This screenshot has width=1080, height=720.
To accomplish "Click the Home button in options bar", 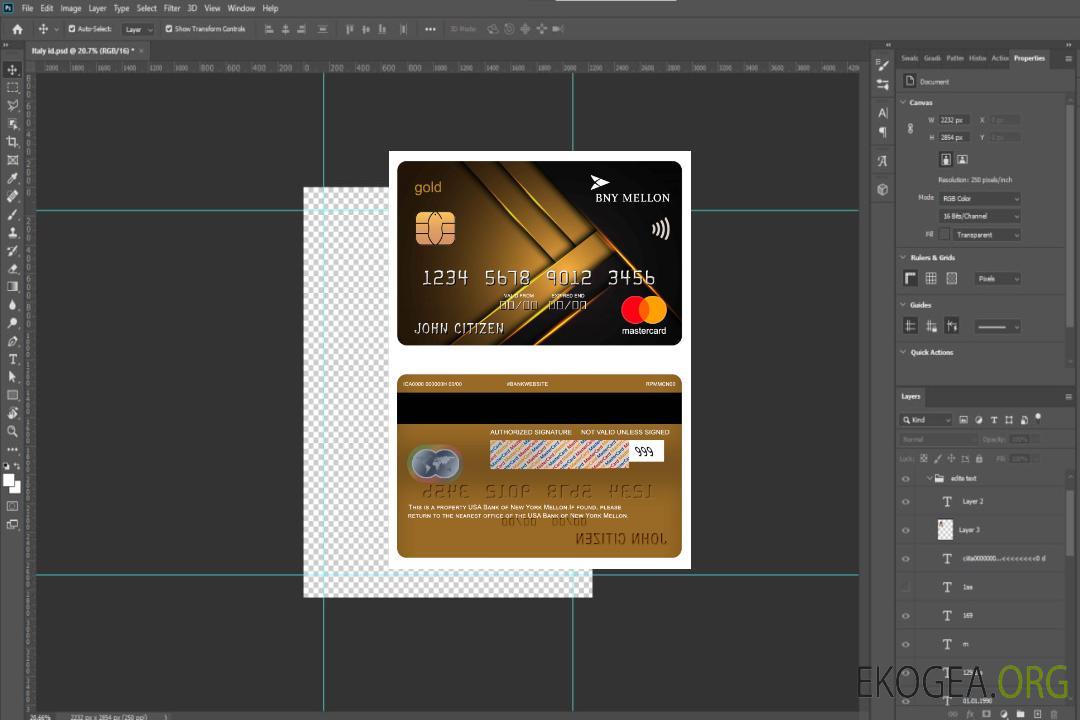I will [x=17, y=29].
